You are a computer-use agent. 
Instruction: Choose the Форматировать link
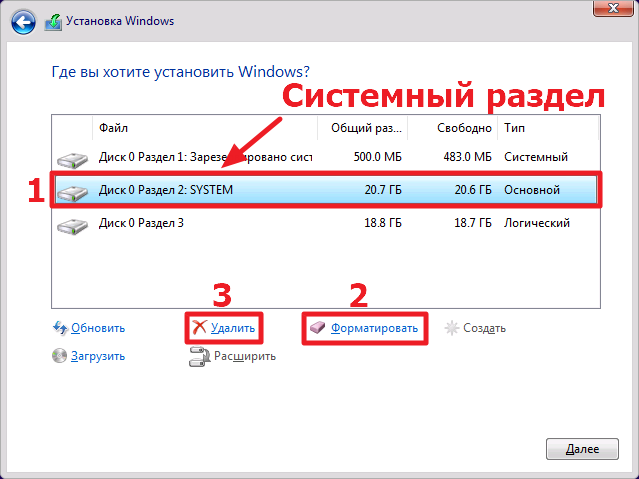pos(374,328)
